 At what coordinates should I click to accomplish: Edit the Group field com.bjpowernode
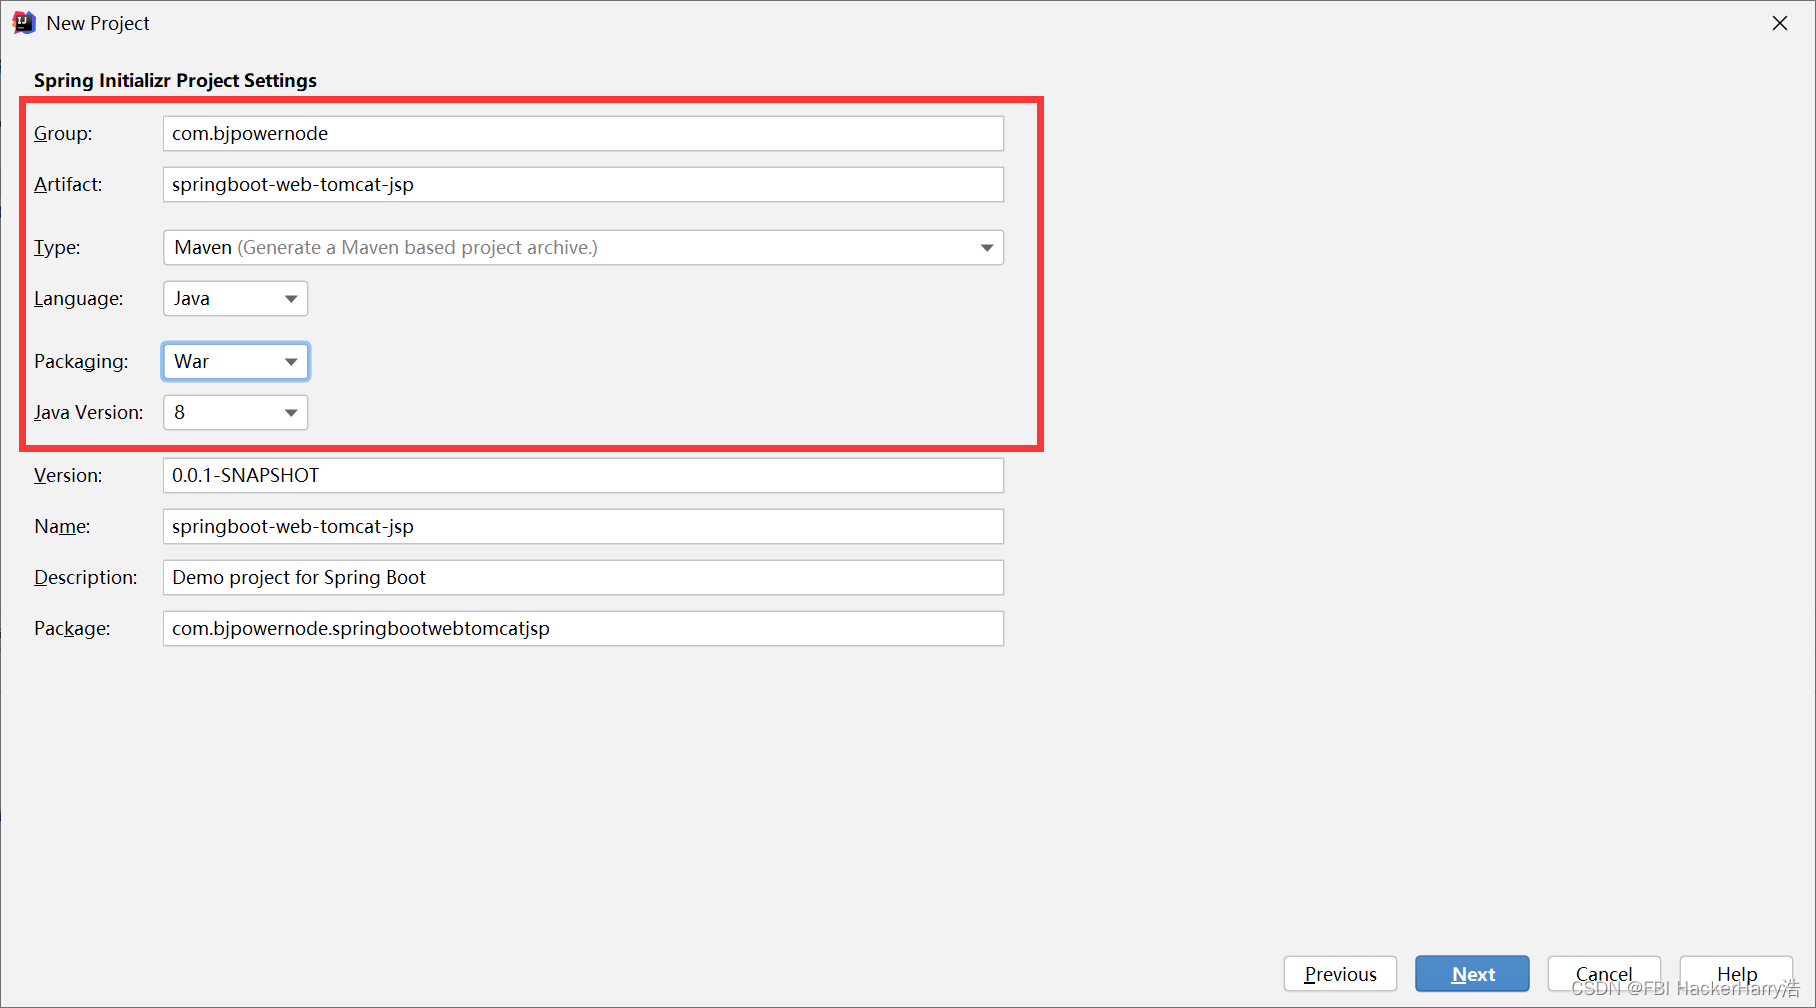(583, 133)
